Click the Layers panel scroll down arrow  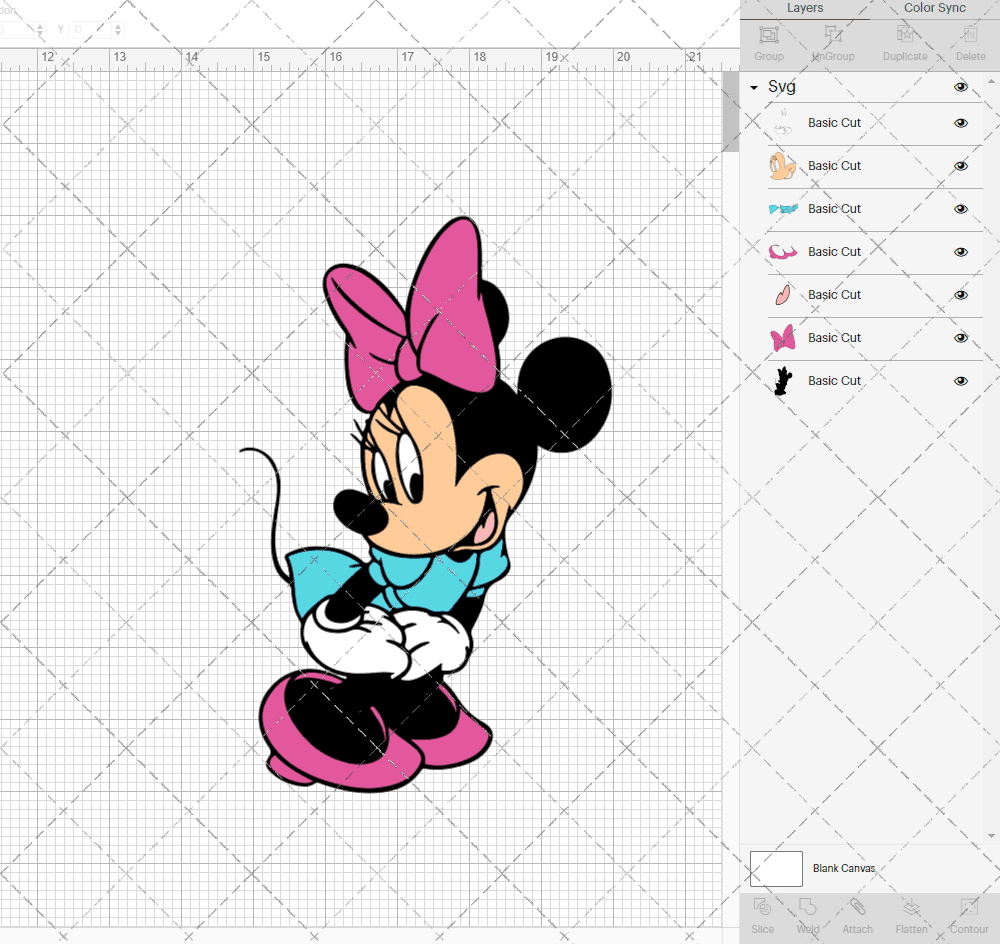pyautogui.click(x=990, y=836)
